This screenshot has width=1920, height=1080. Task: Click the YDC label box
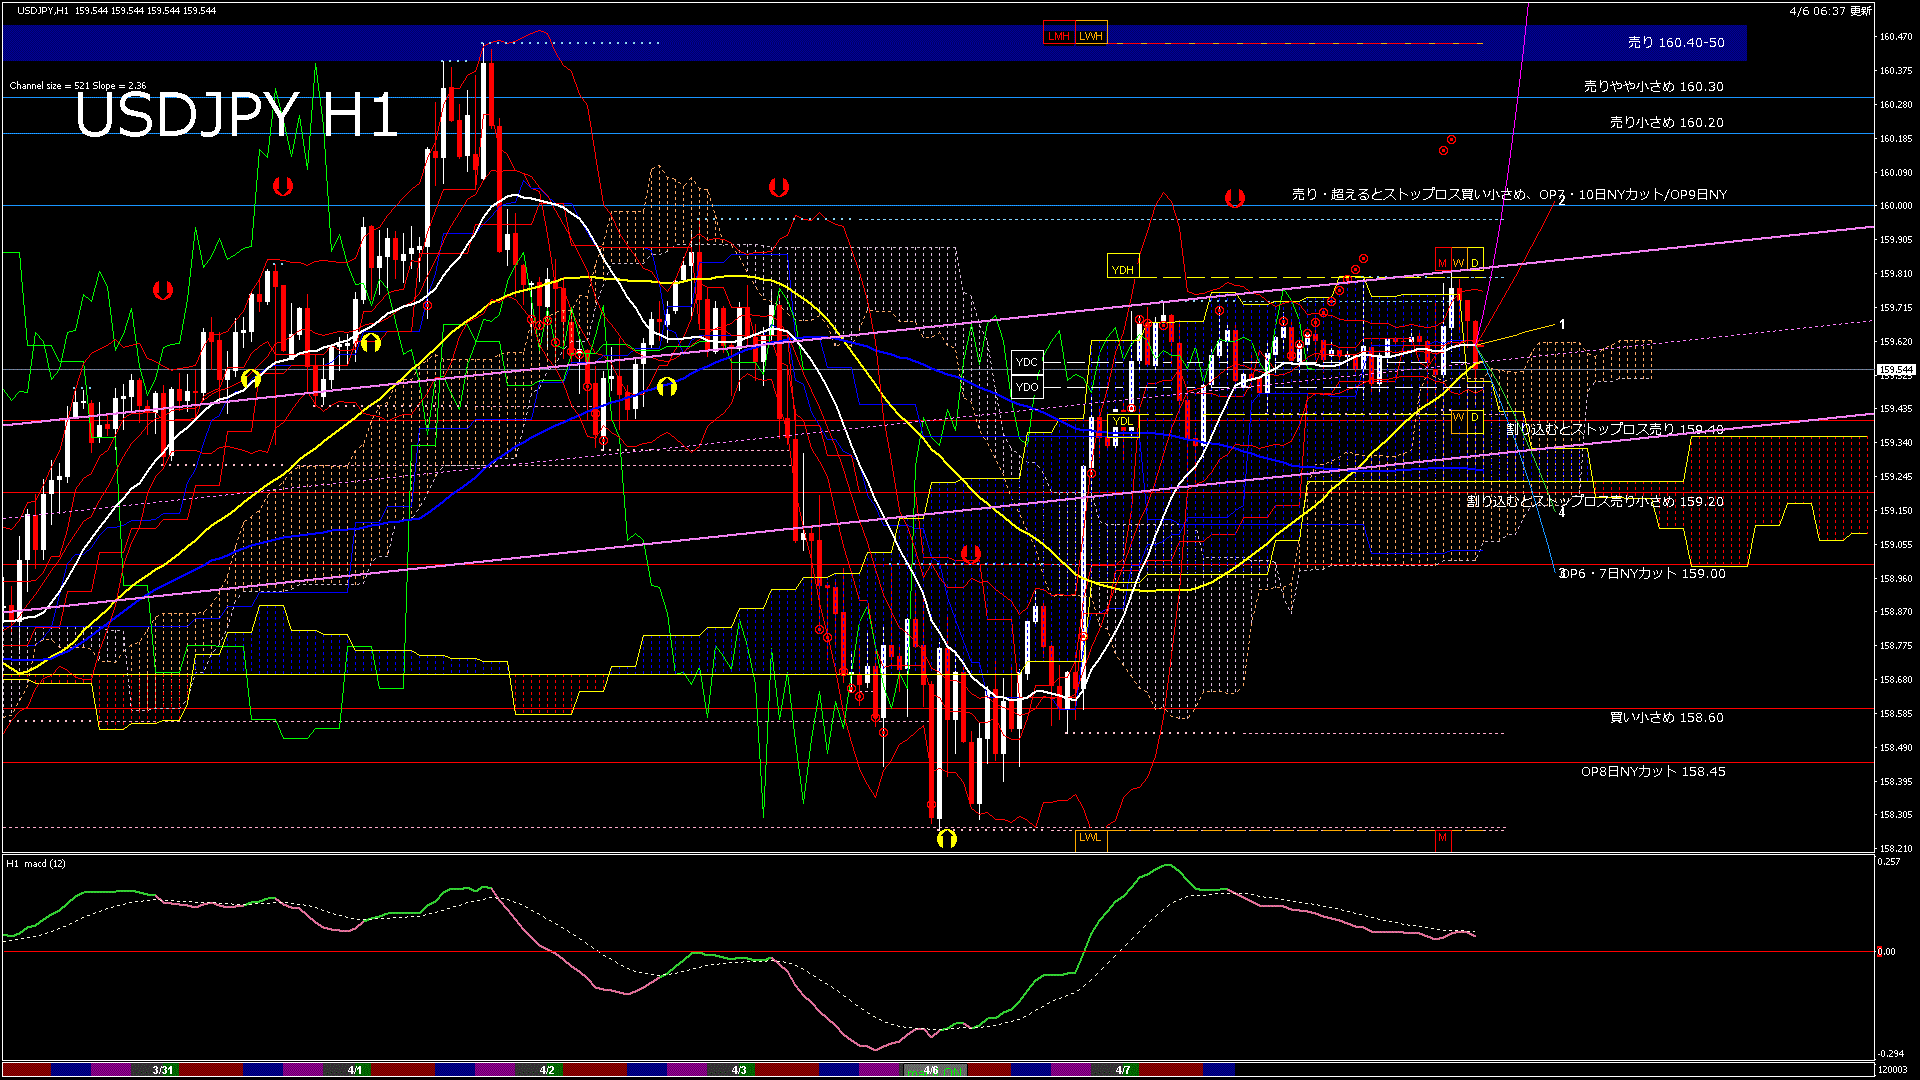pyautogui.click(x=1027, y=362)
